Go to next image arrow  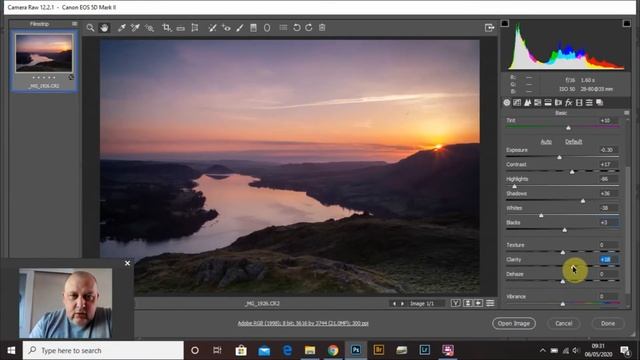(x=402, y=304)
